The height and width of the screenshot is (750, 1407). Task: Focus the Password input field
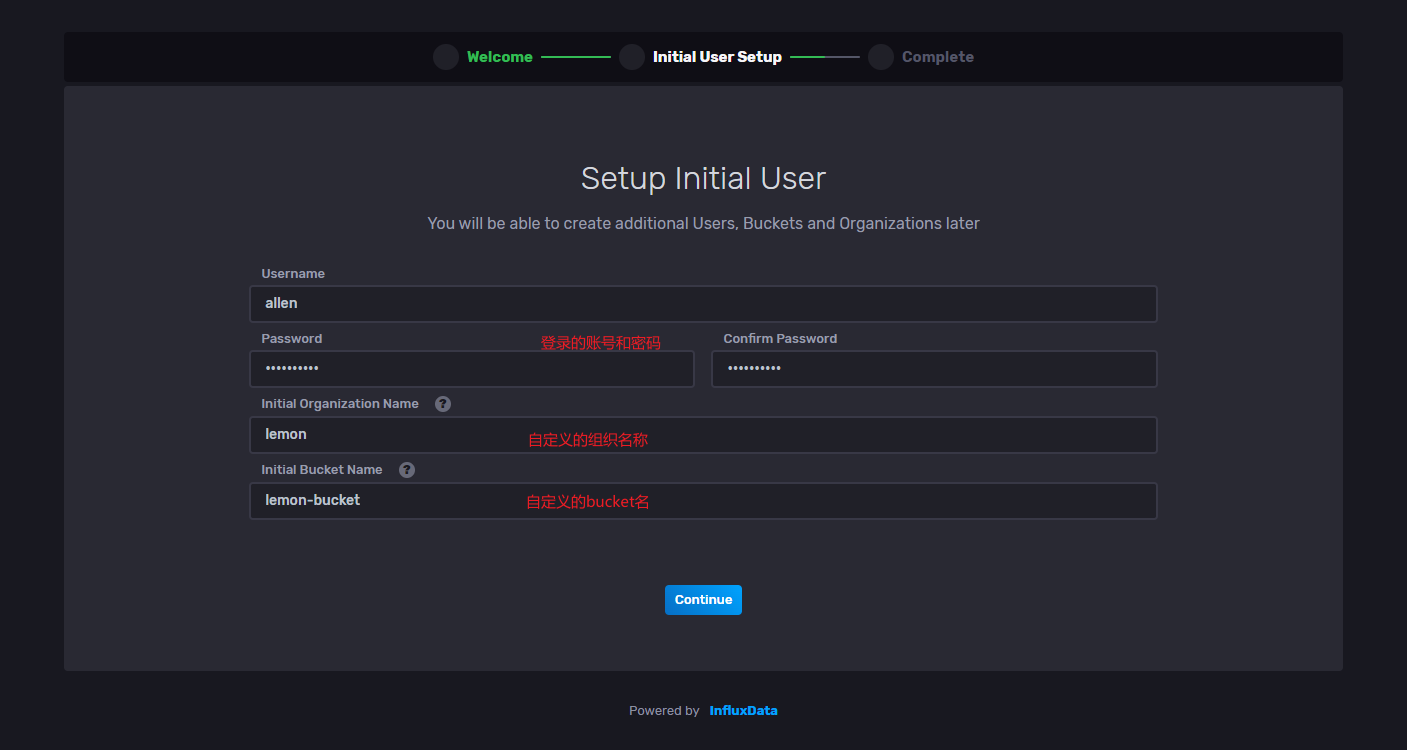tap(472, 369)
